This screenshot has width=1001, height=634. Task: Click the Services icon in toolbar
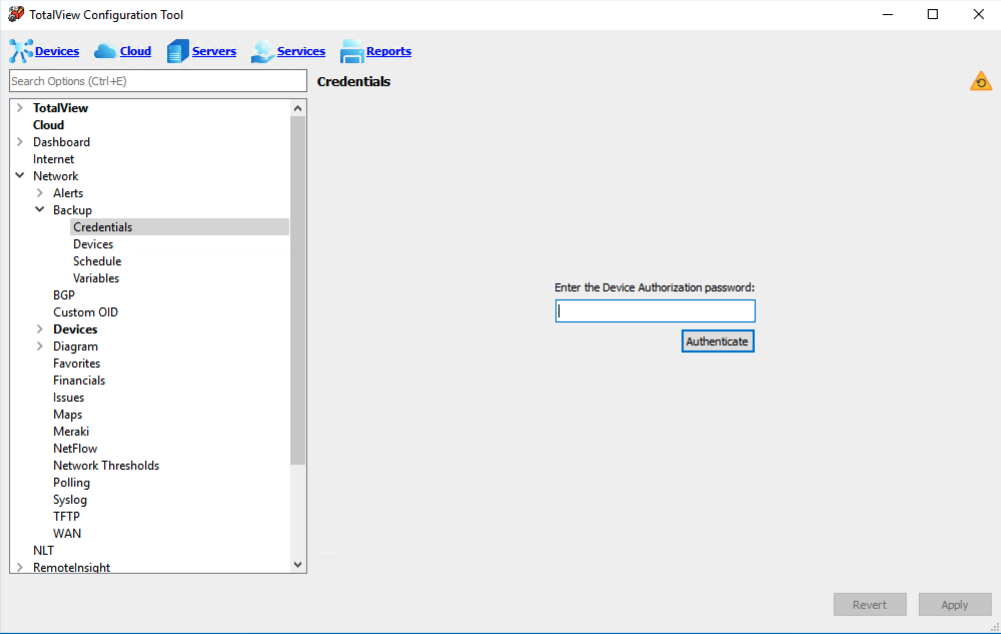pos(262,51)
